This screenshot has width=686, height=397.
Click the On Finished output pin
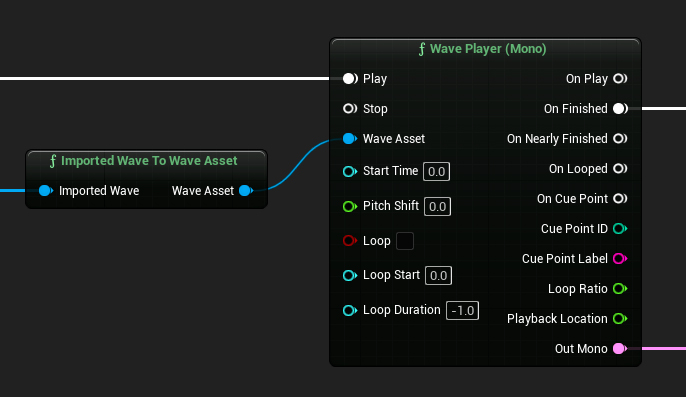620,109
